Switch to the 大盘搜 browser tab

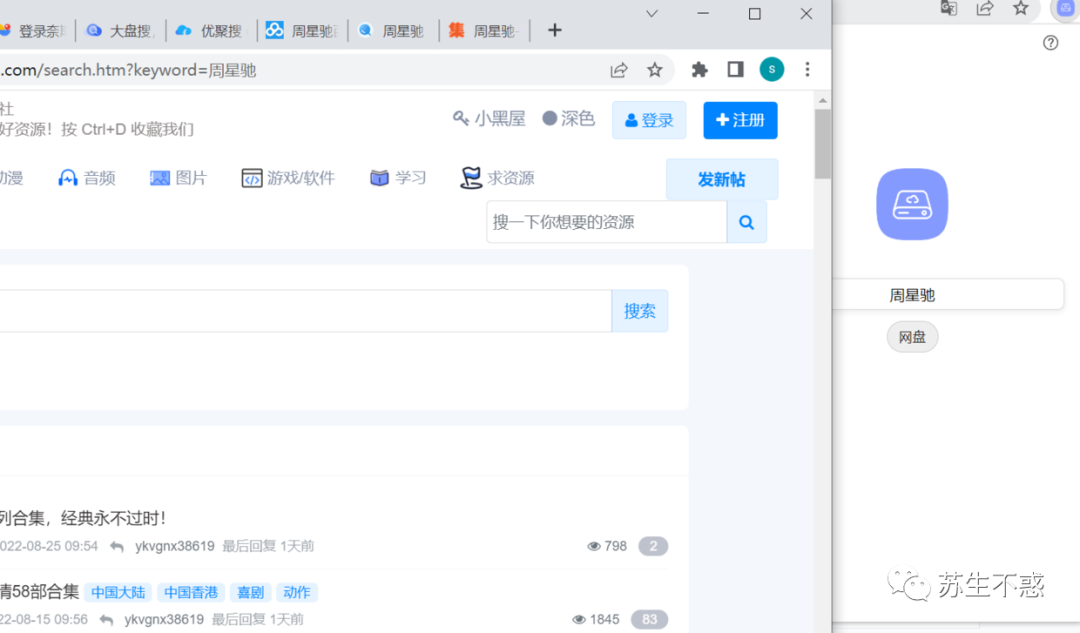pyautogui.click(x=121, y=31)
